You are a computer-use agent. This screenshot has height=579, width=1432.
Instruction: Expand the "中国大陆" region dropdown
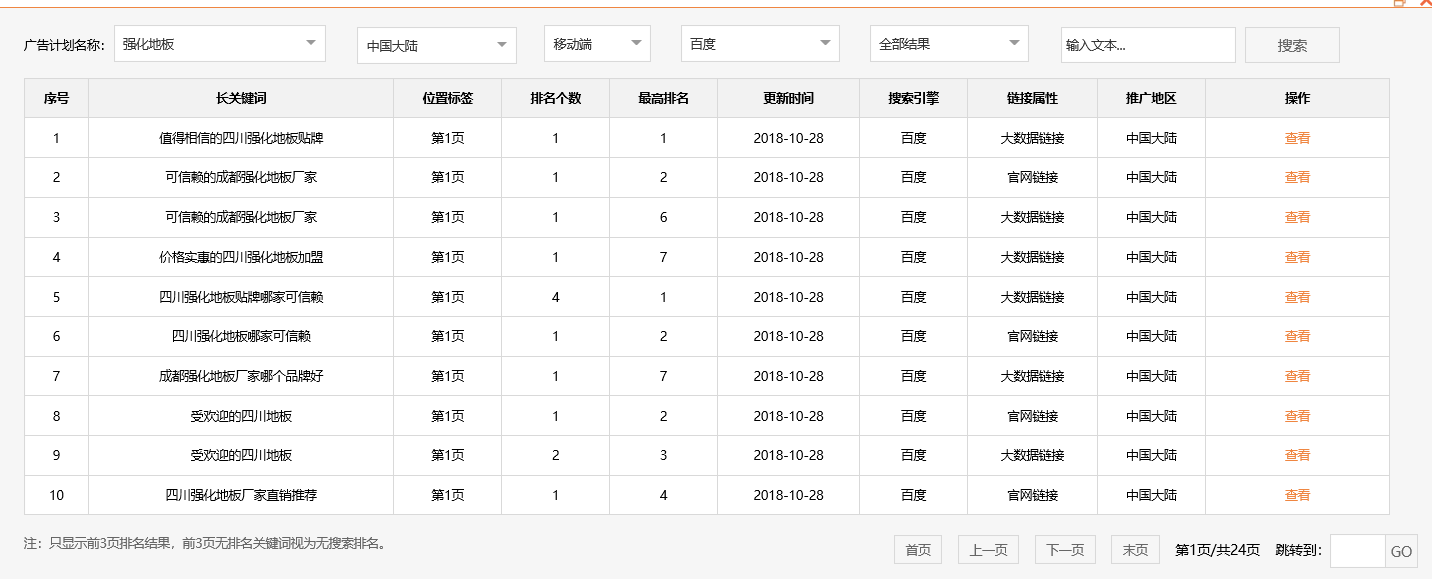pos(436,43)
